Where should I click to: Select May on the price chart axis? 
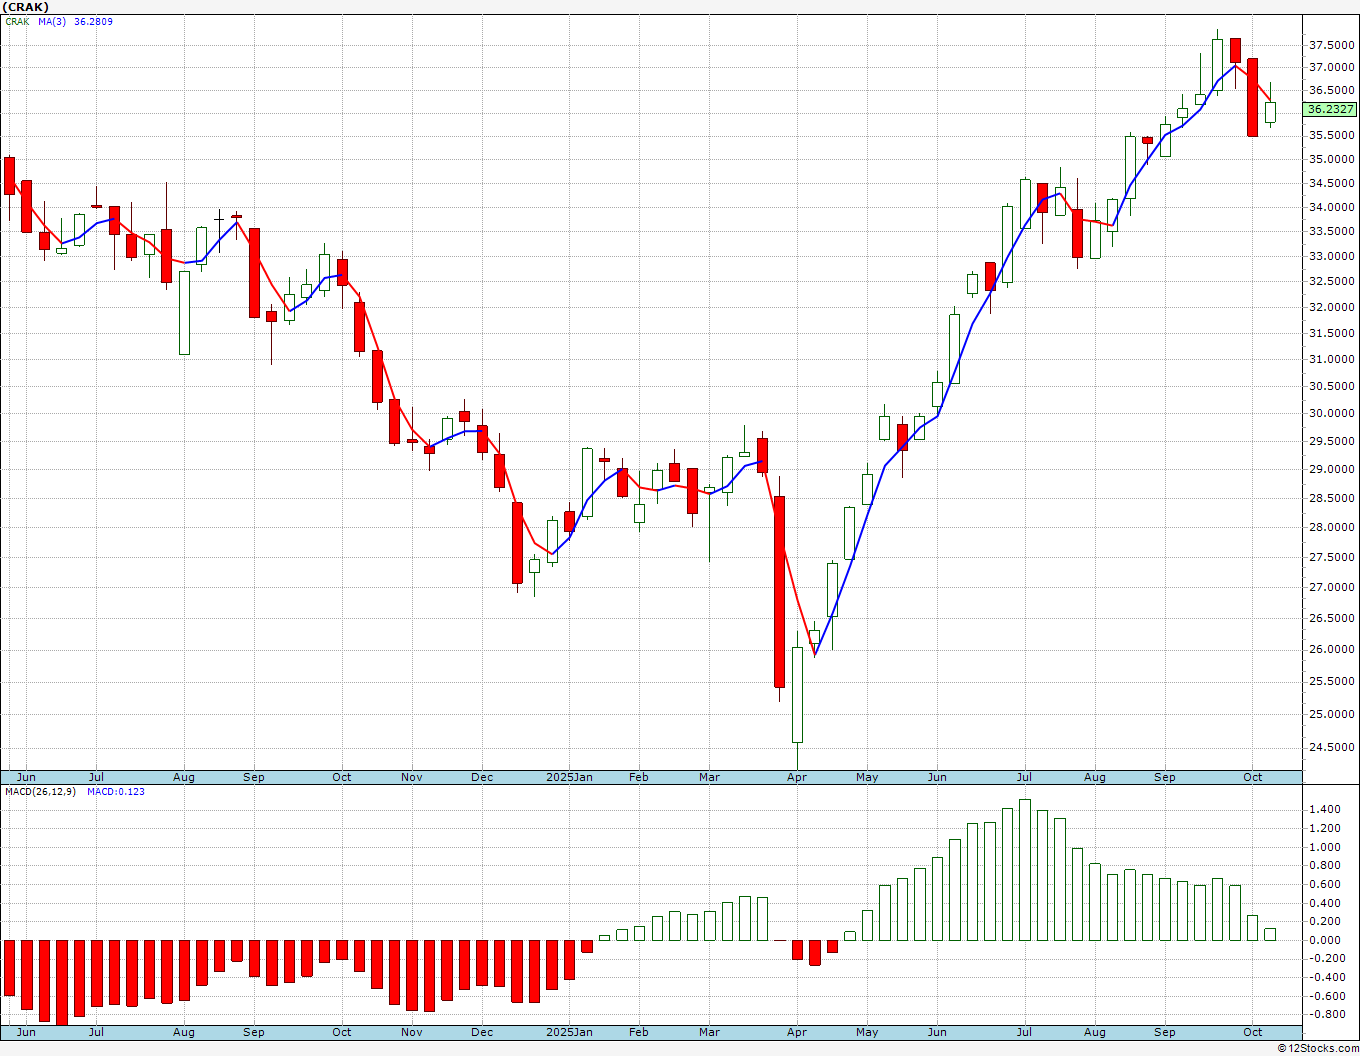[867, 777]
